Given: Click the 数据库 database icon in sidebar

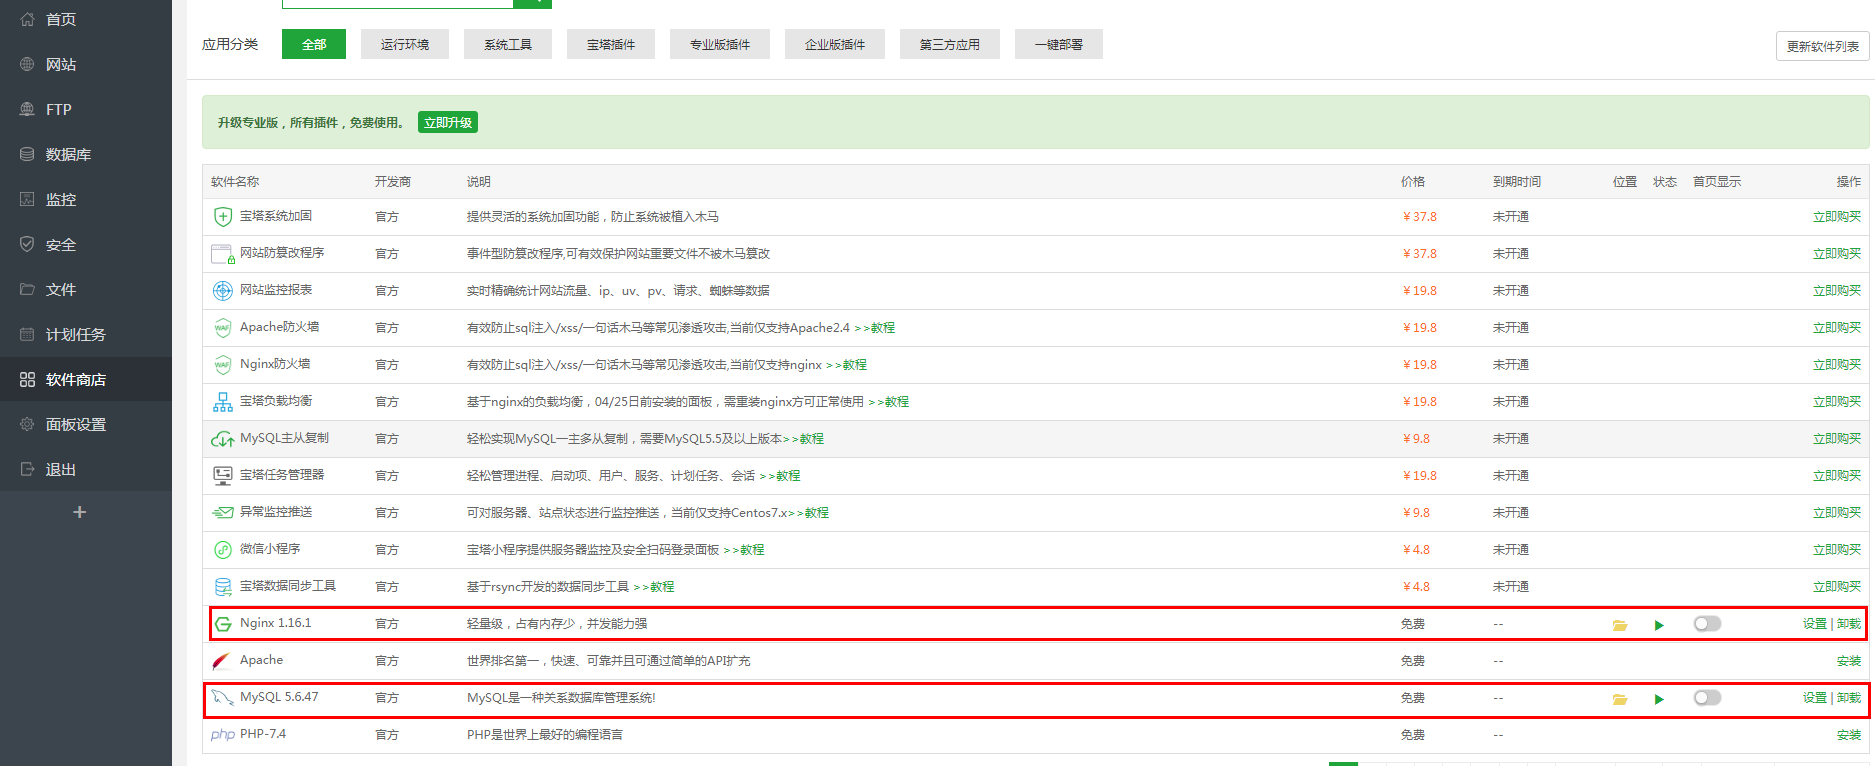Looking at the screenshot, I should click(x=27, y=154).
